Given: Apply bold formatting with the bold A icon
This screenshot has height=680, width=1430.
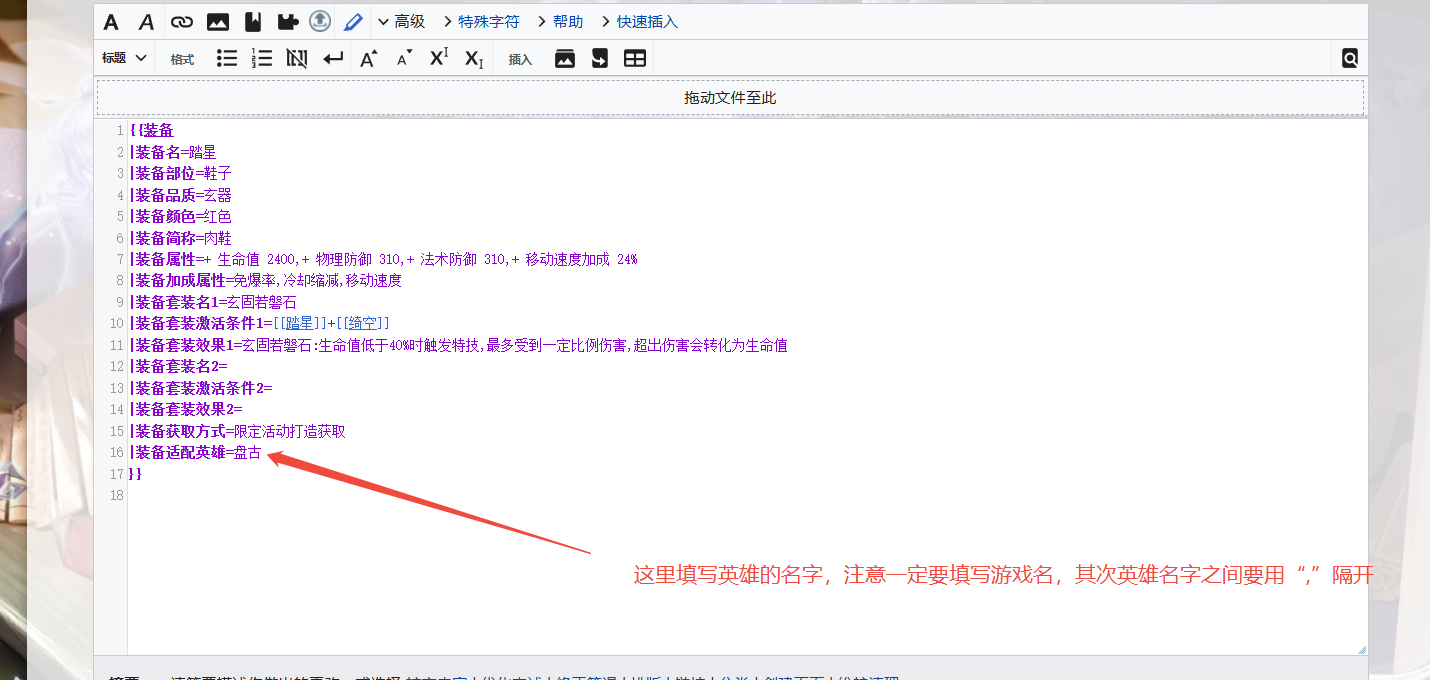Looking at the screenshot, I should coord(111,22).
